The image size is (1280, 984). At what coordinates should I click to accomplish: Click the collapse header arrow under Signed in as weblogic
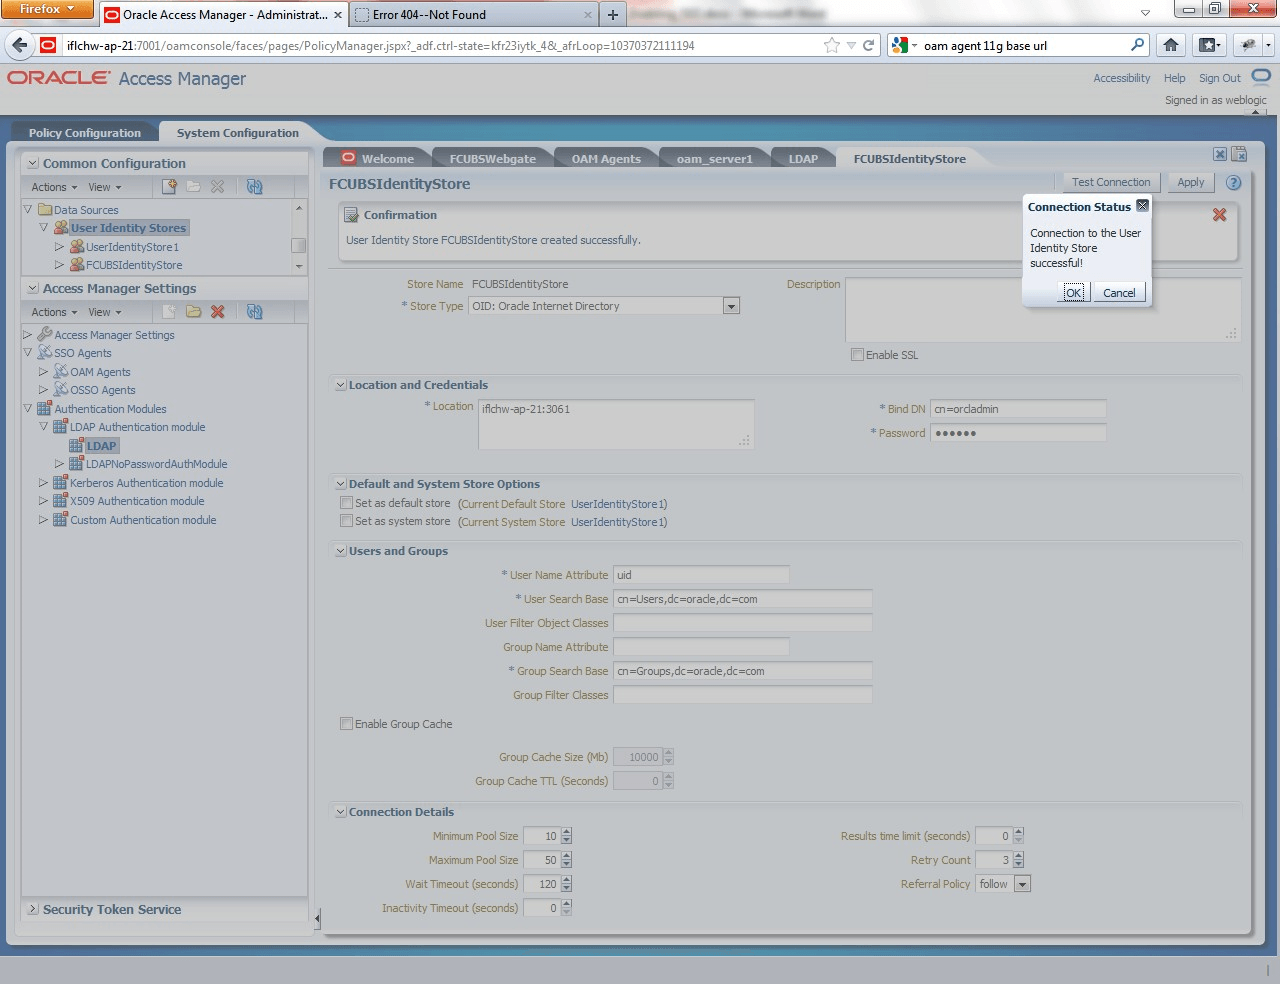1257,112
